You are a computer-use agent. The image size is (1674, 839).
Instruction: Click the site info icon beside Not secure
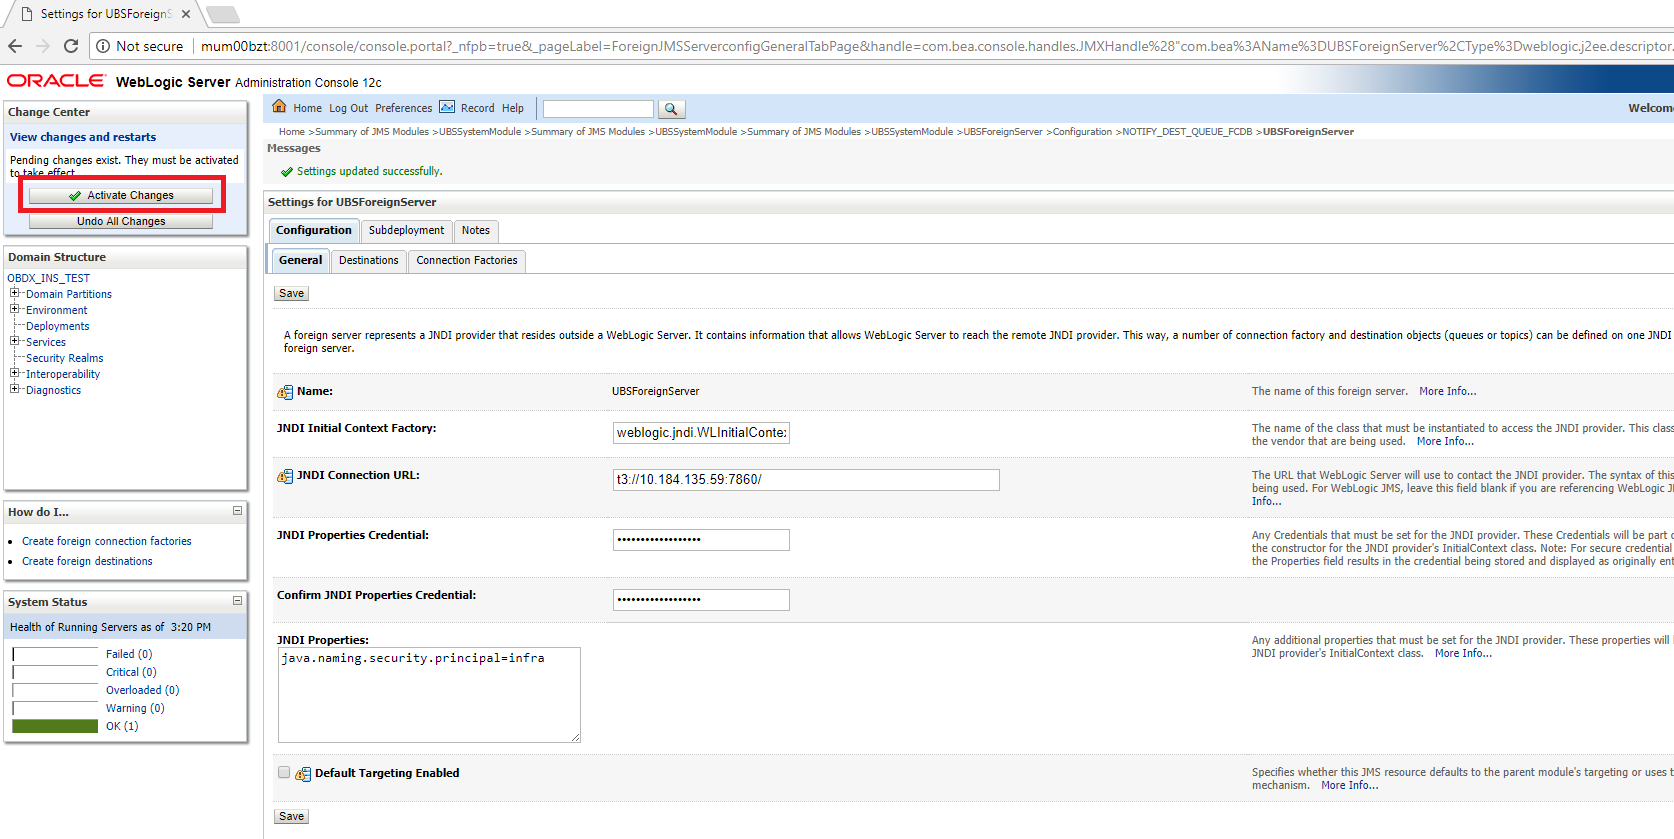[103, 46]
